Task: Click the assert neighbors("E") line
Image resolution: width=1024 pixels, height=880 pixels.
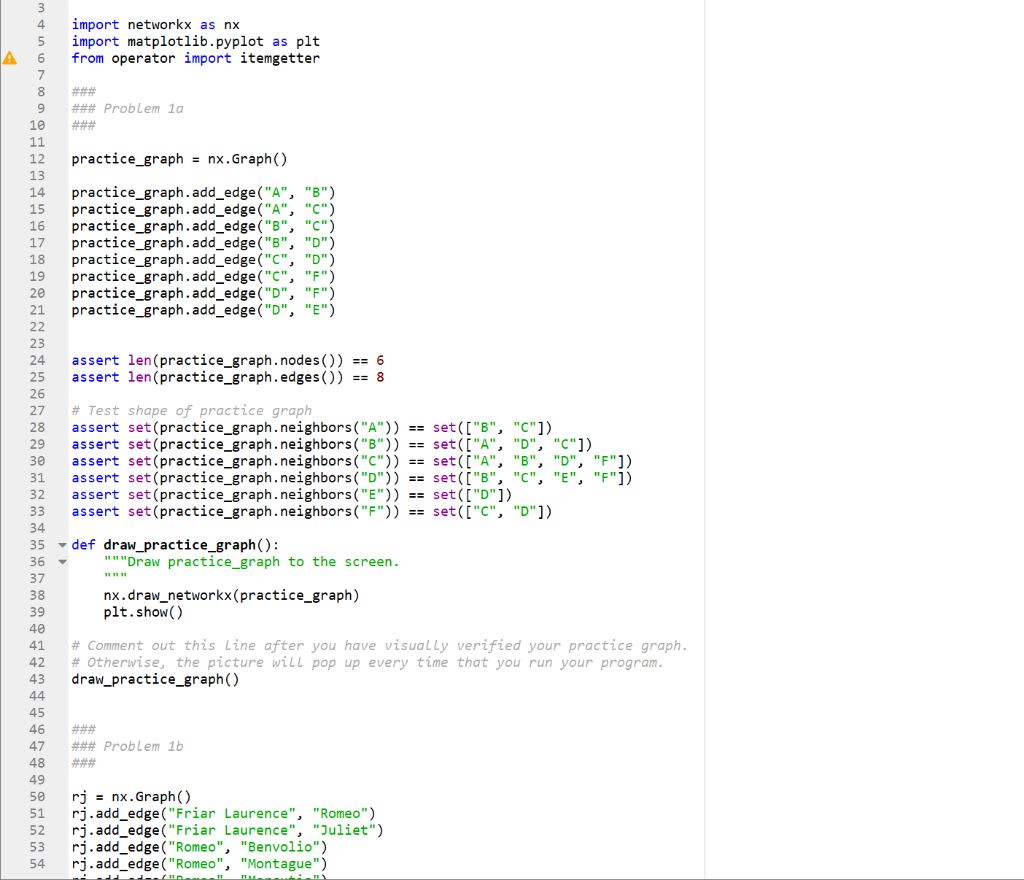Action: tap(292, 495)
